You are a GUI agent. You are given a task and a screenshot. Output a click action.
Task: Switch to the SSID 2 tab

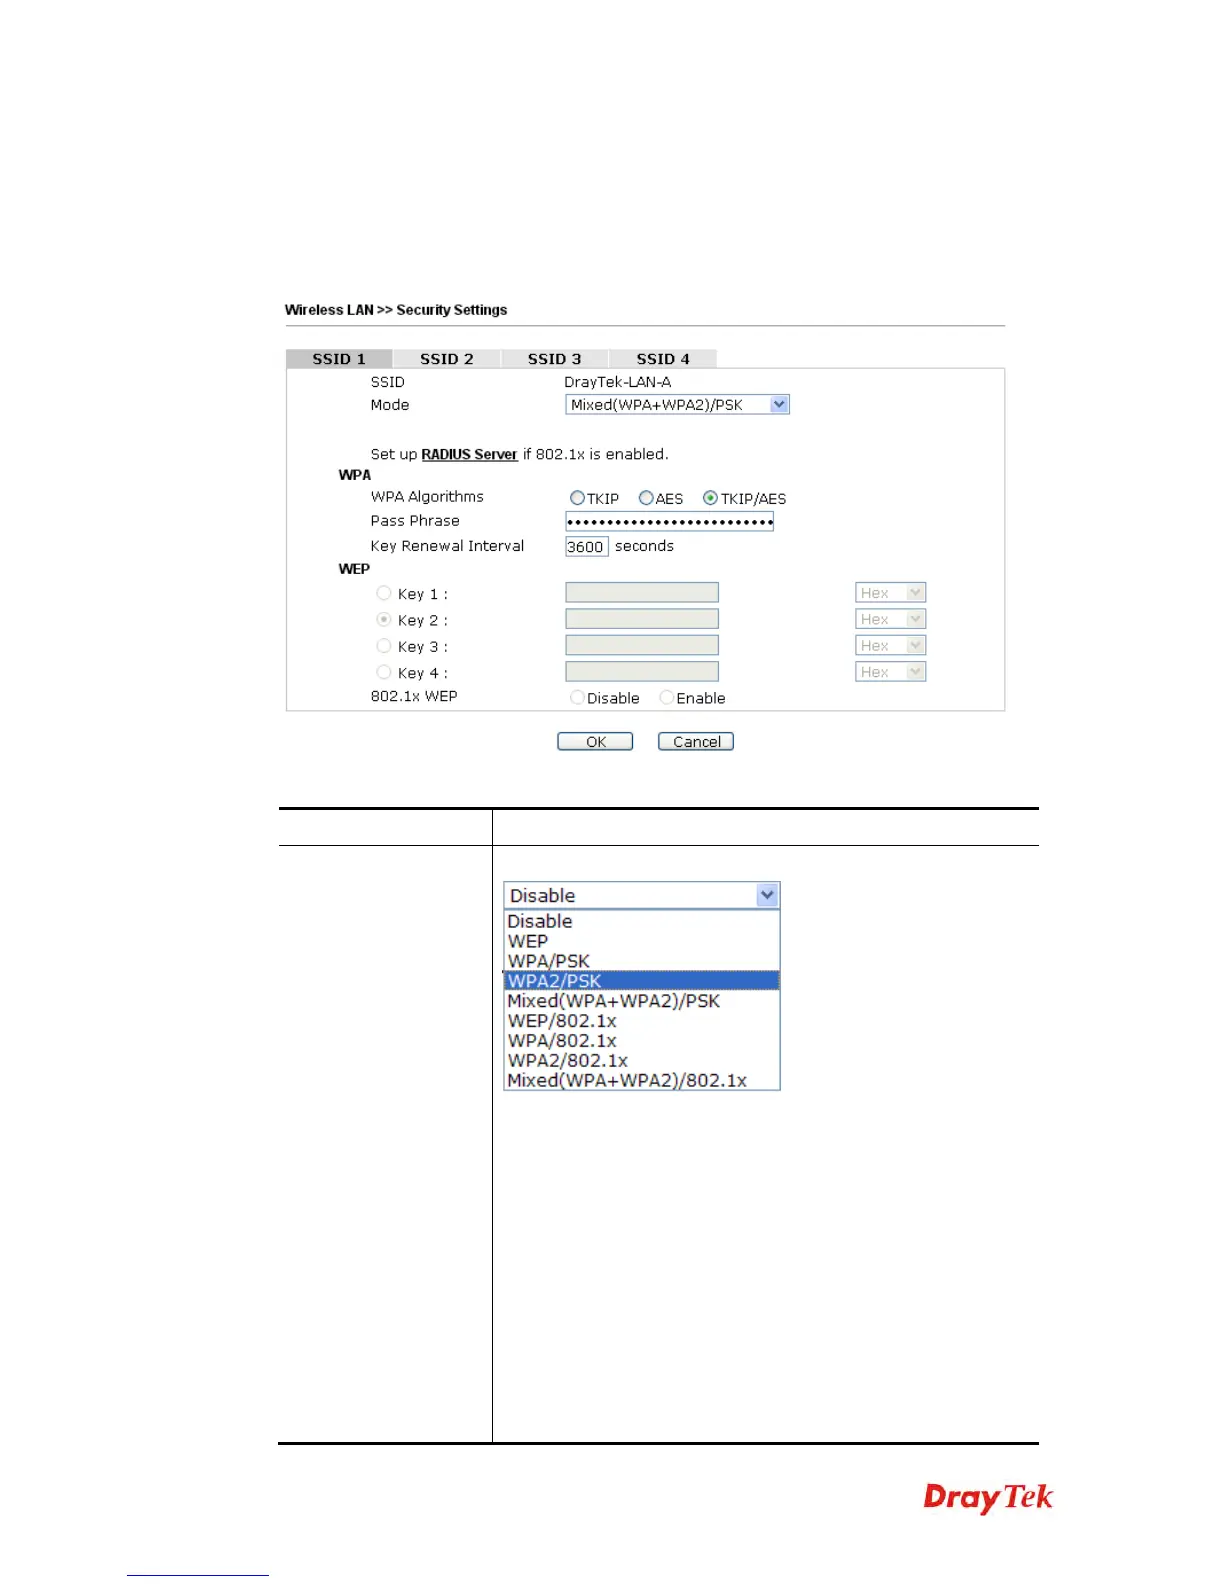pos(447,359)
